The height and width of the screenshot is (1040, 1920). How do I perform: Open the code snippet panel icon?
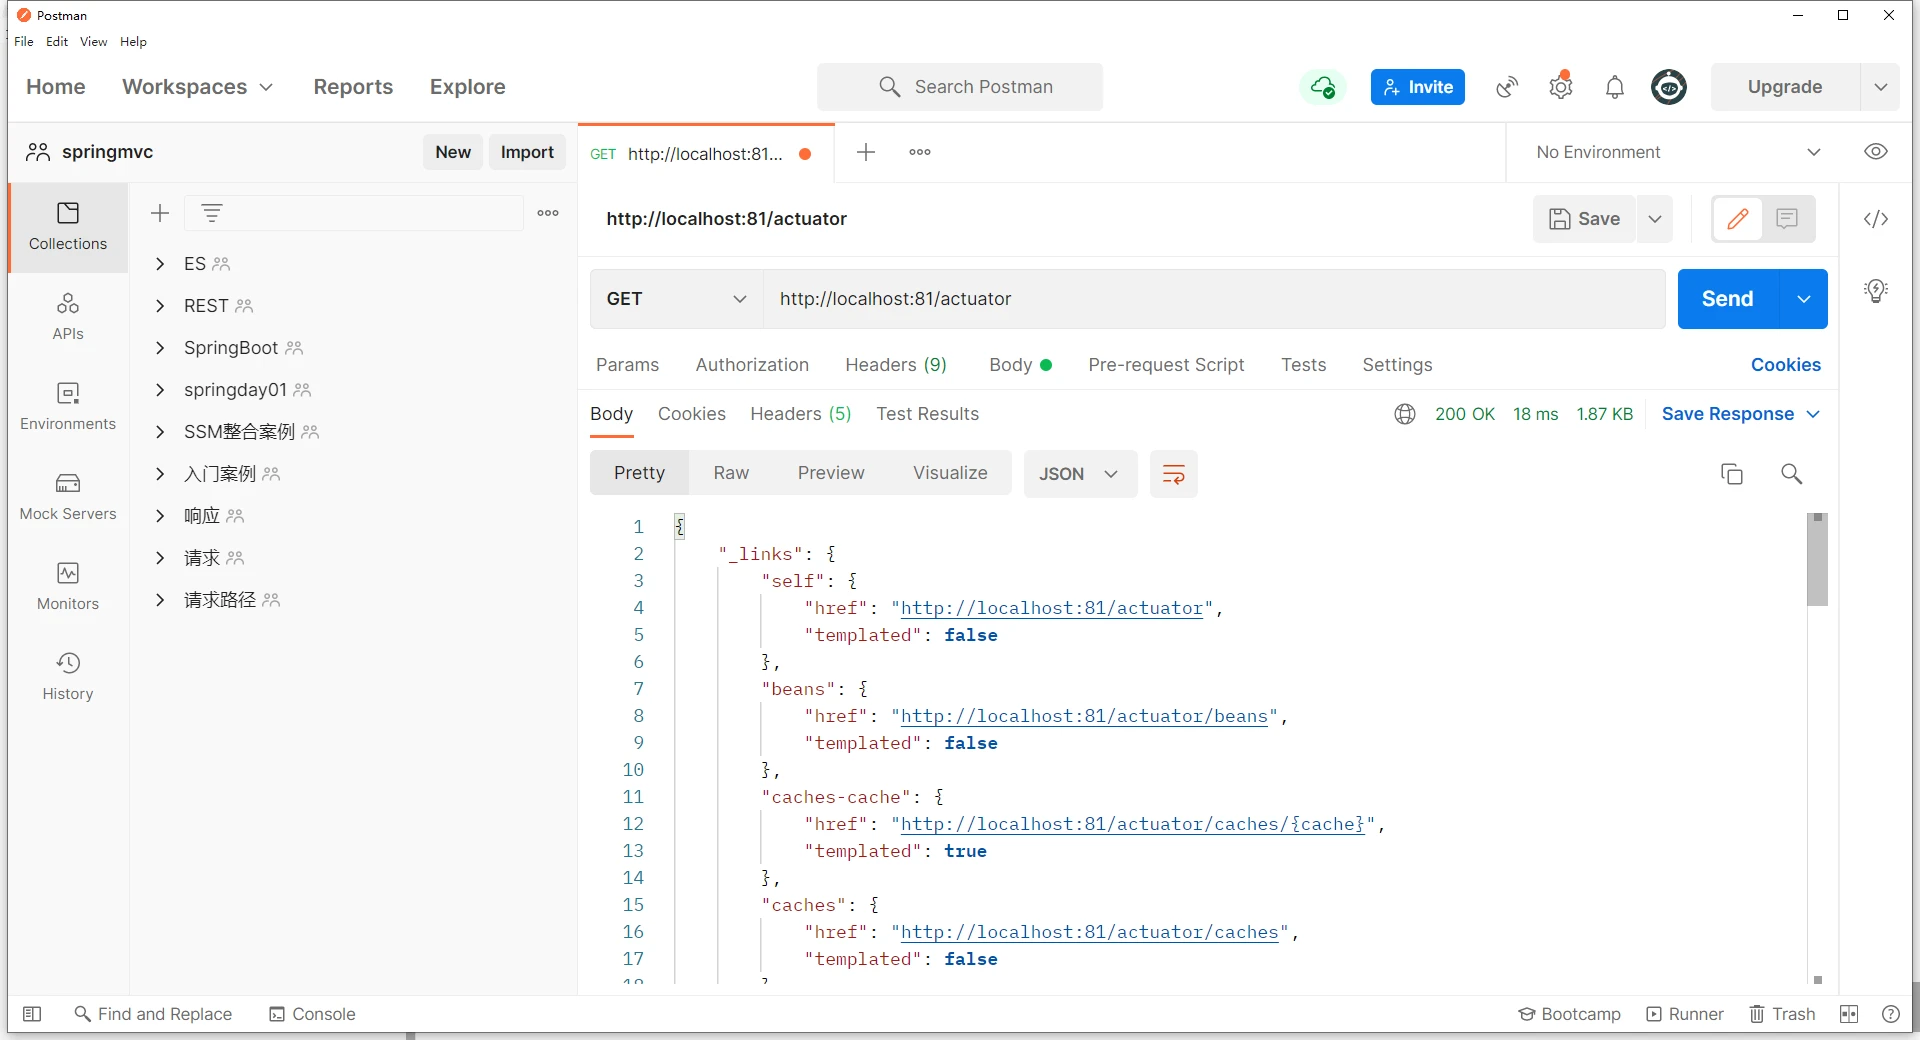[1875, 219]
